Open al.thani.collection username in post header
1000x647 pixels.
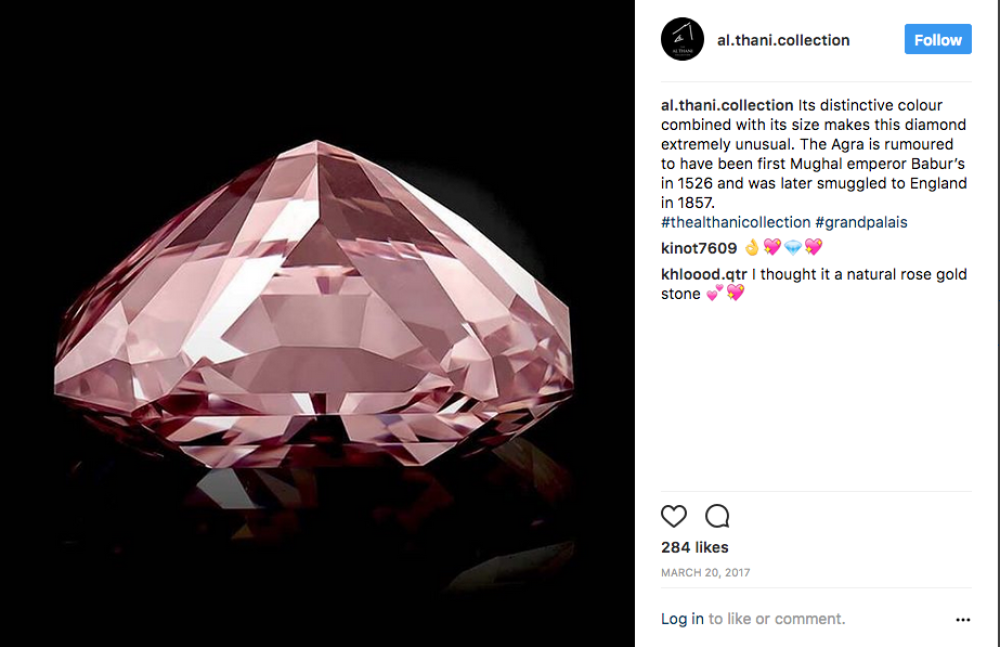[x=783, y=40]
